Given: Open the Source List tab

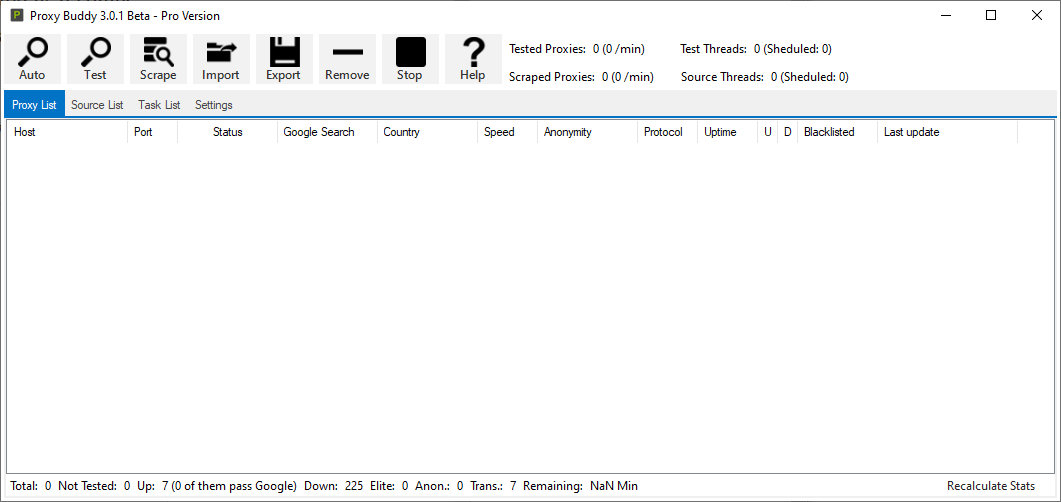Looking at the screenshot, I should [x=97, y=105].
